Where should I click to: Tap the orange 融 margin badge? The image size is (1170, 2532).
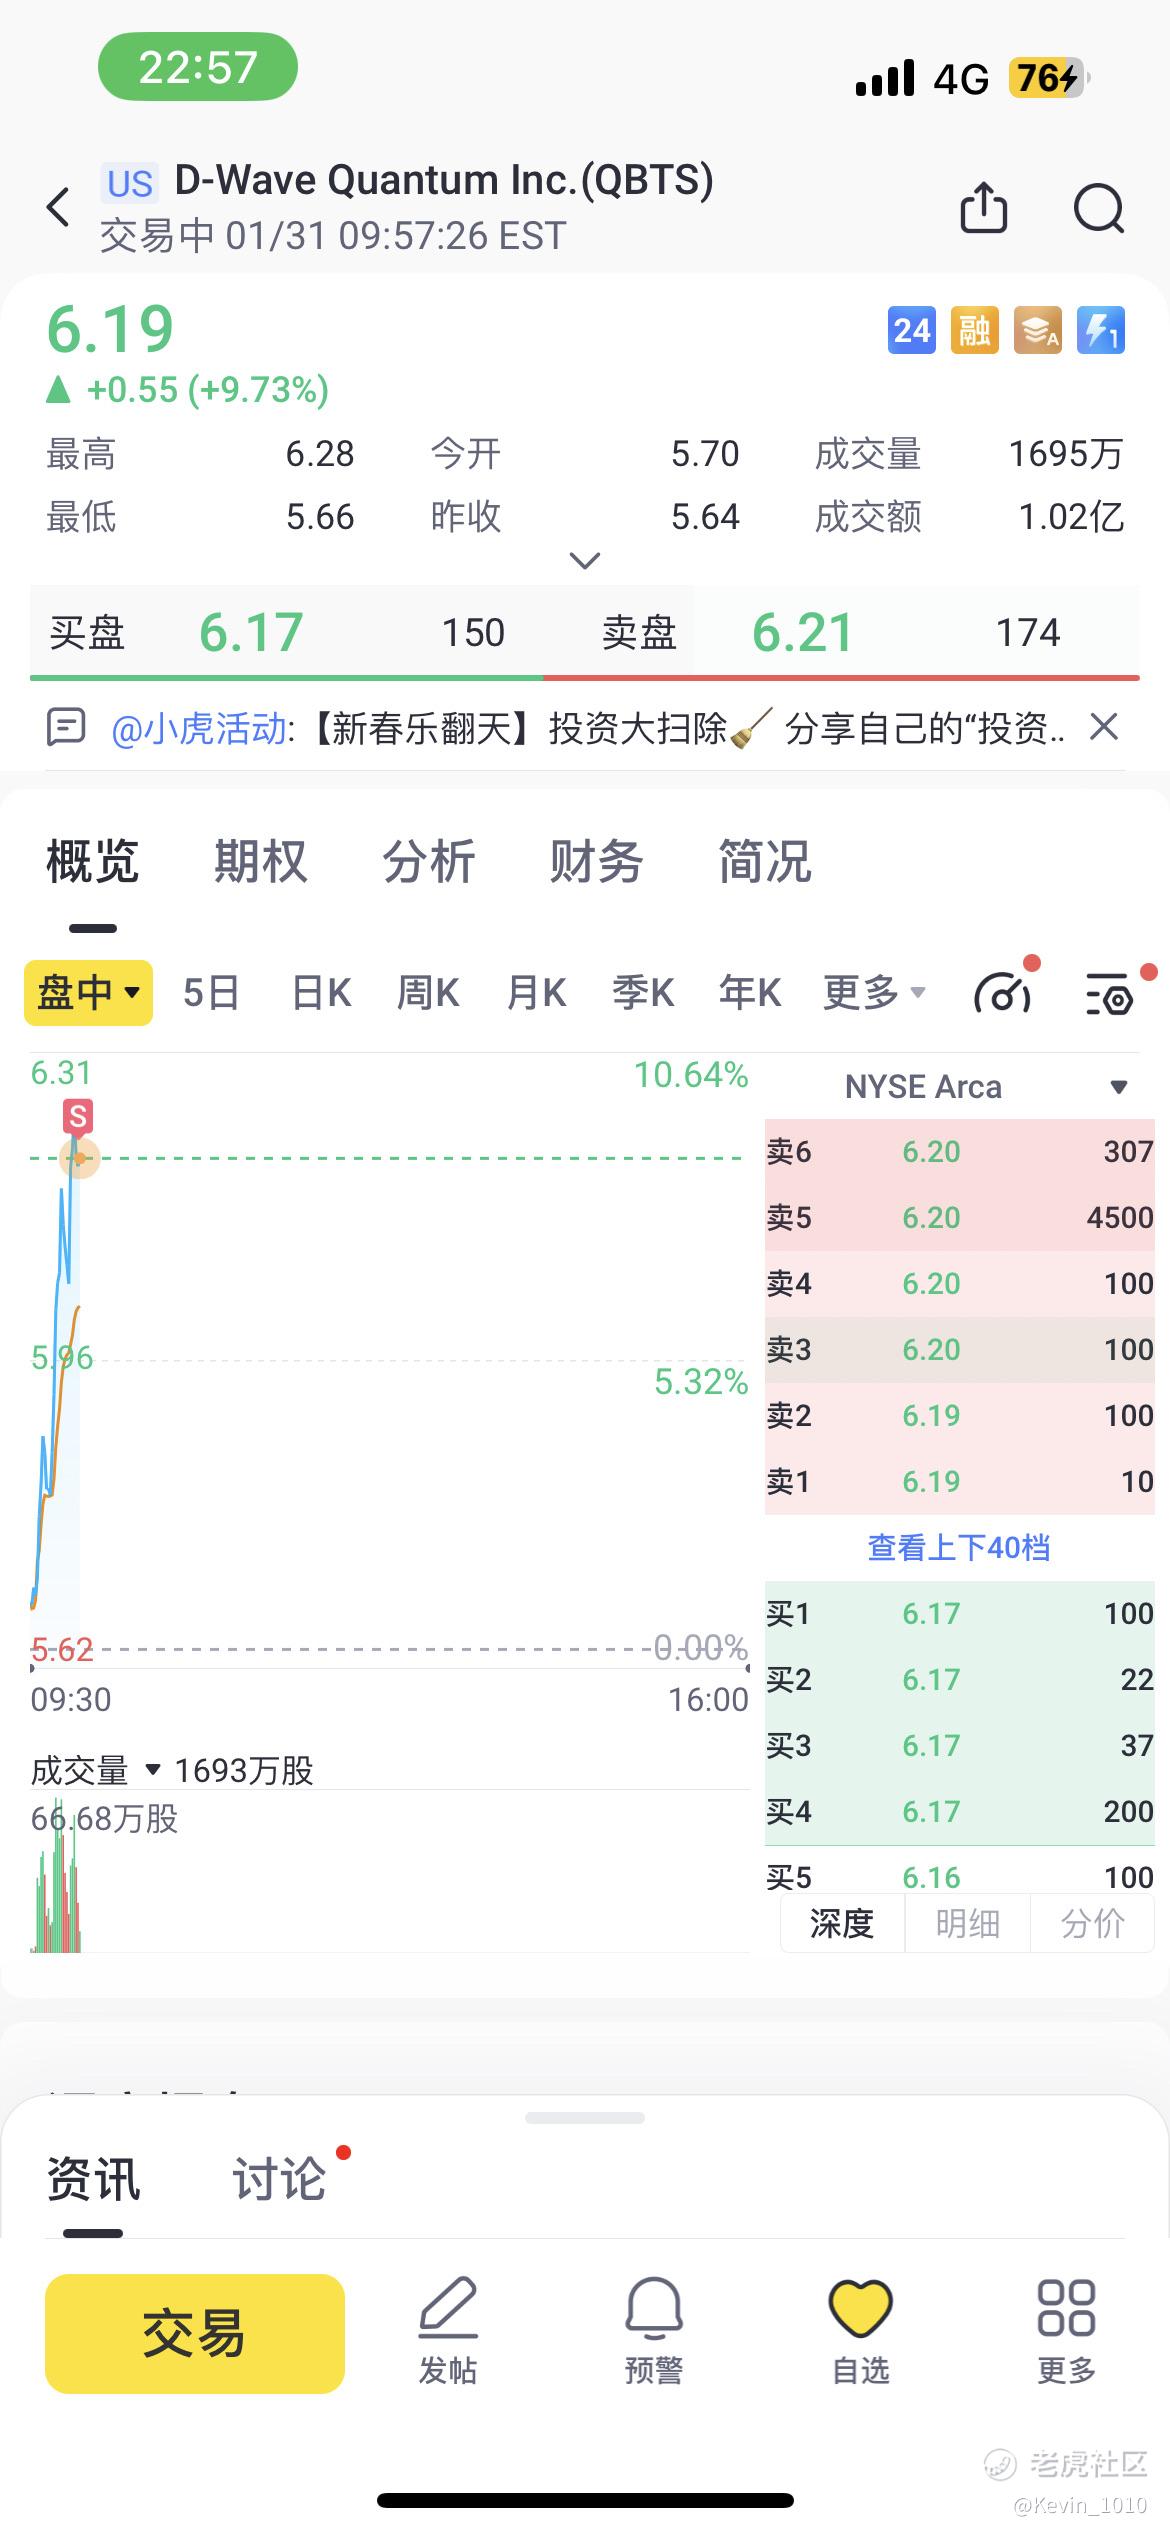click(975, 330)
